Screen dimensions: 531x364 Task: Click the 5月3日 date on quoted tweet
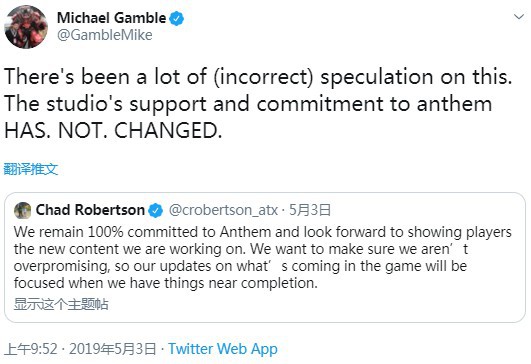(310, 210)
